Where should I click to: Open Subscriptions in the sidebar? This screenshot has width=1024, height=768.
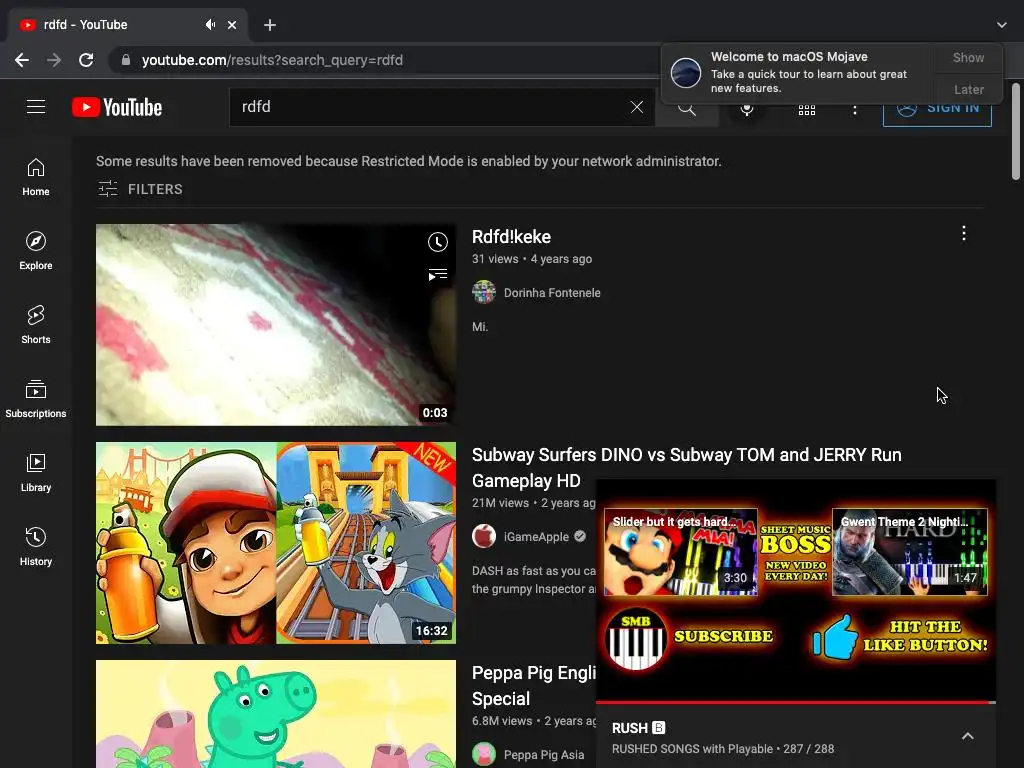(36, 398)
